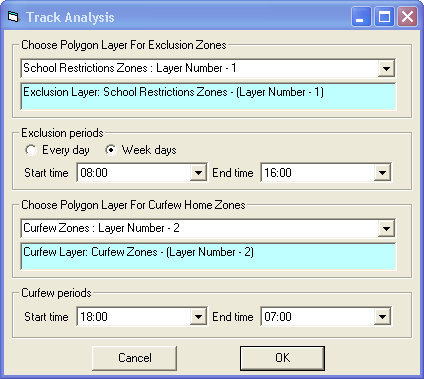This screenshot has width=424, height=379.
Task: Open exclusion End time 16:00 dropdown arrow
Action: coord(382,173)
